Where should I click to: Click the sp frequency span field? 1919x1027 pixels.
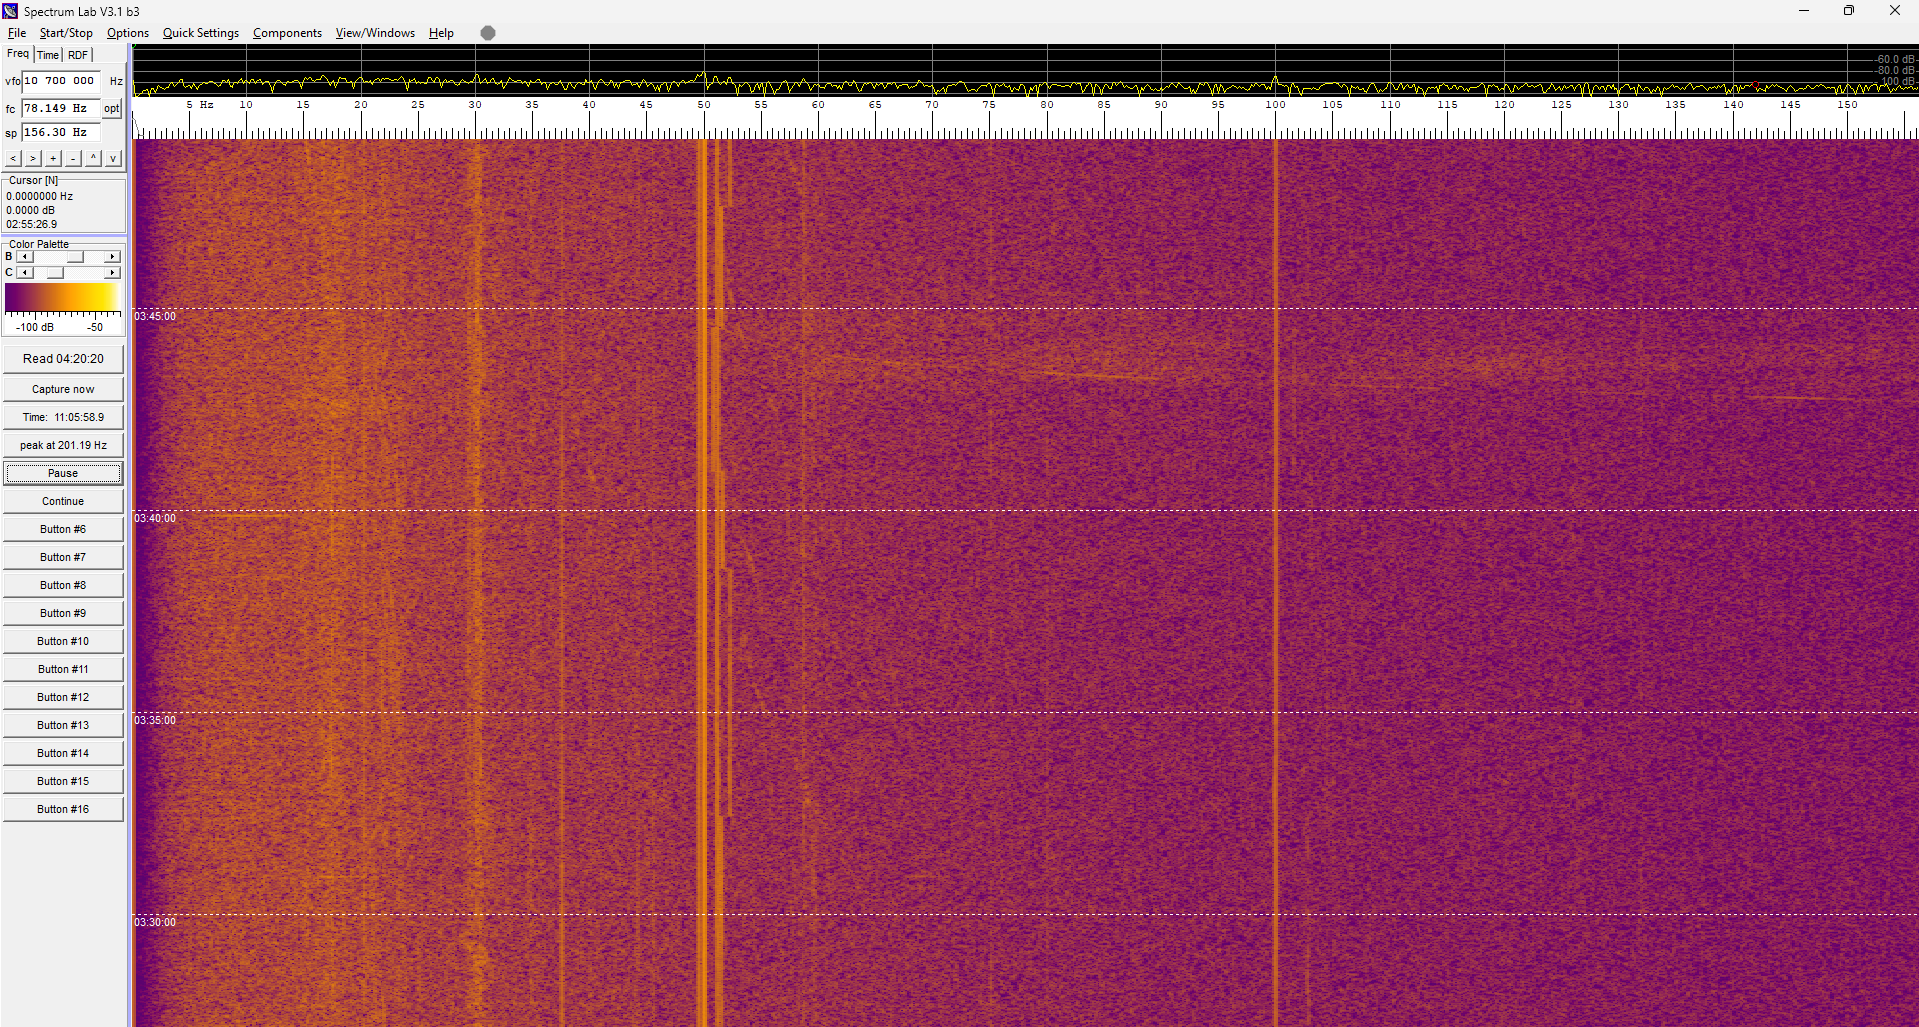61,132
